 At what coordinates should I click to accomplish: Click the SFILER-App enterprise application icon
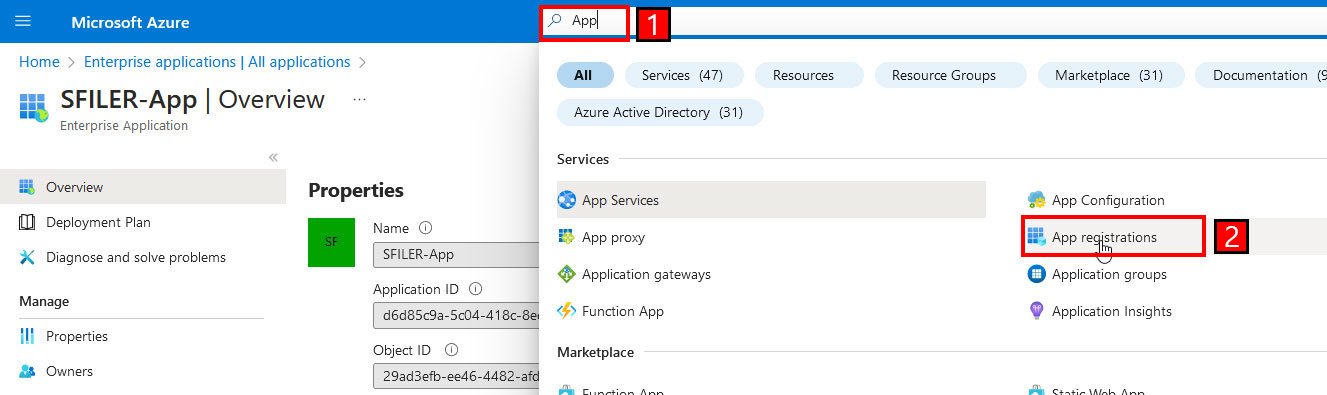[33, 108]
